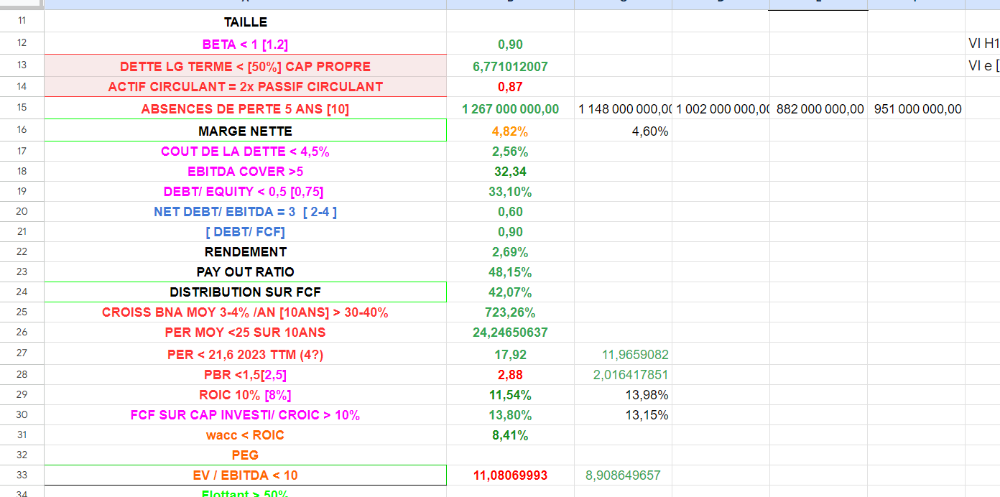Select the DETTE LG TERME cell
The image size is (1000, 497).
(245, 66)
